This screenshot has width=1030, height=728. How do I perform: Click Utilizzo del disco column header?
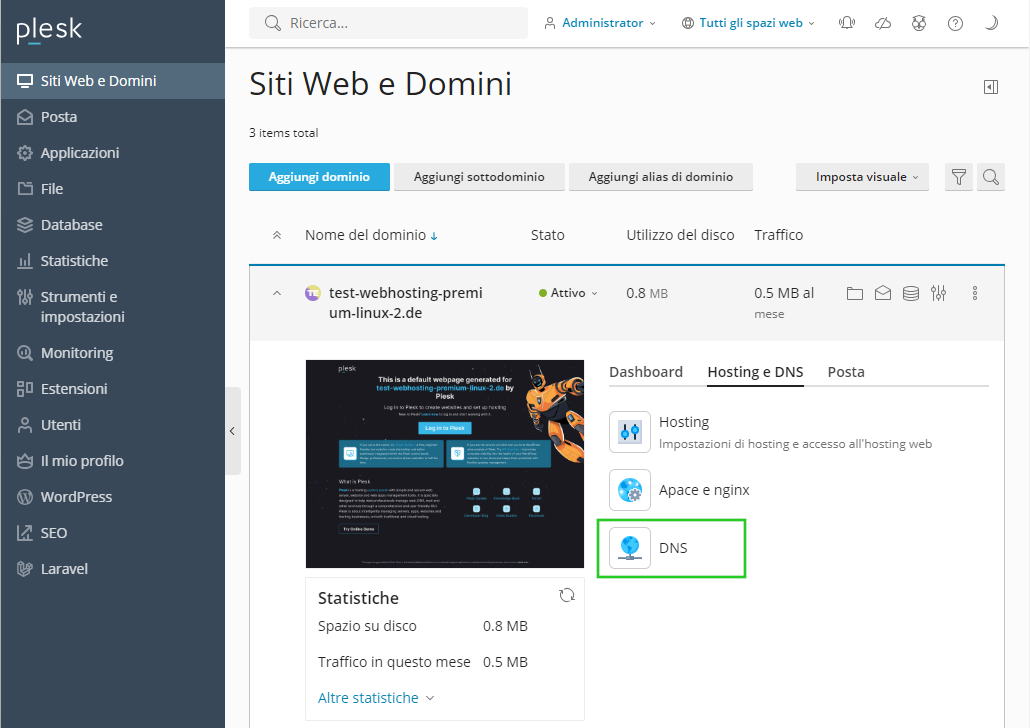(680, 235)
